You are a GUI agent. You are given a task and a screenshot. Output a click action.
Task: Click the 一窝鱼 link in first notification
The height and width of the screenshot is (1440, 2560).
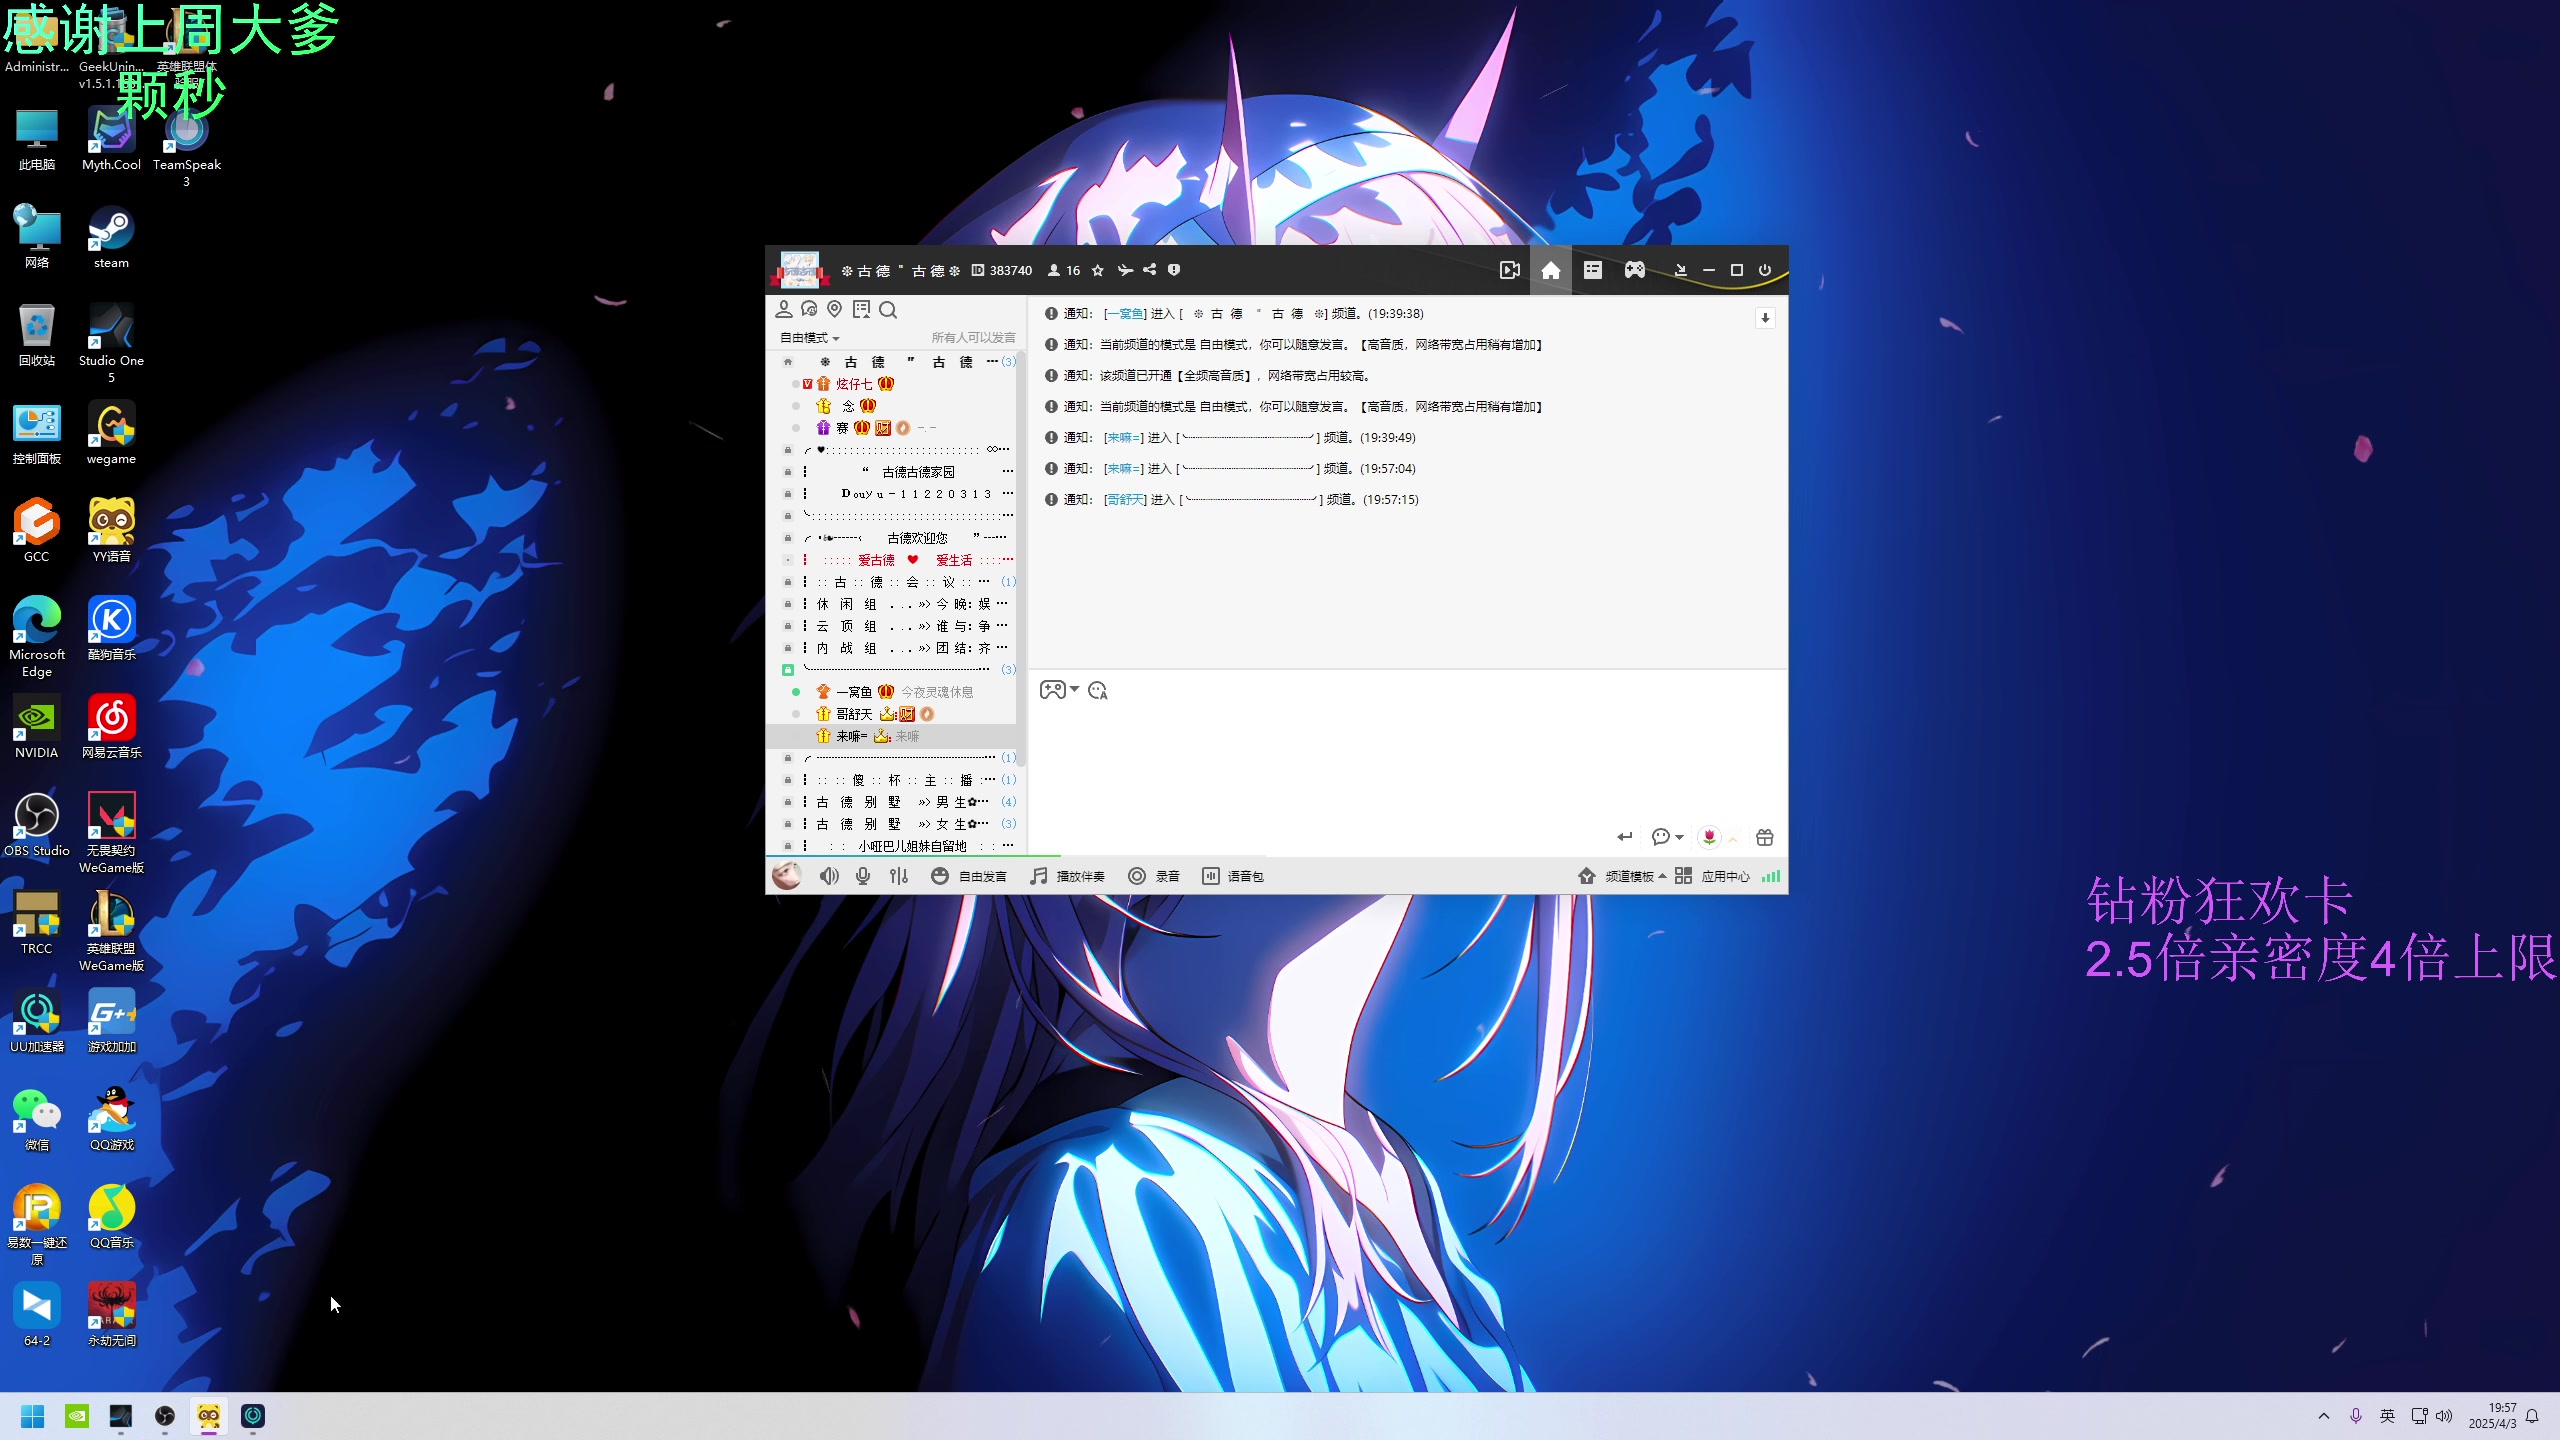pos(1125,314)
